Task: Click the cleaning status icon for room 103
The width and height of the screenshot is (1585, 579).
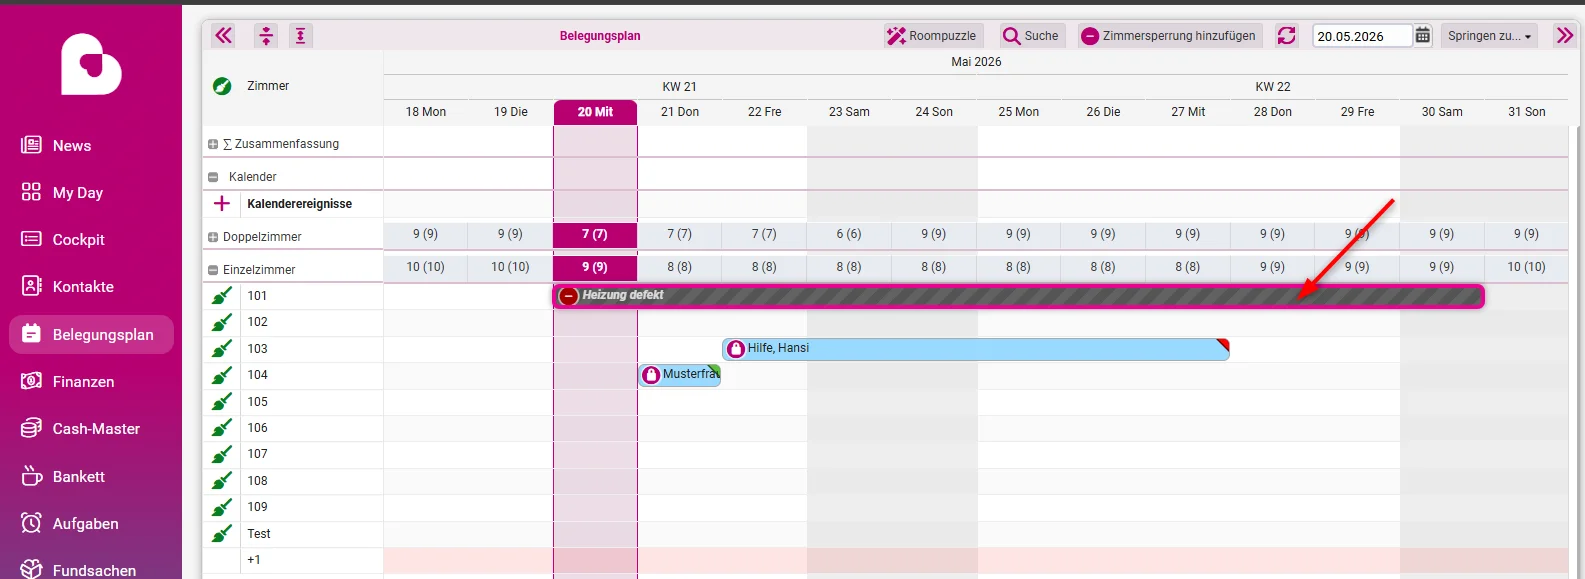Action: [222, 349]
